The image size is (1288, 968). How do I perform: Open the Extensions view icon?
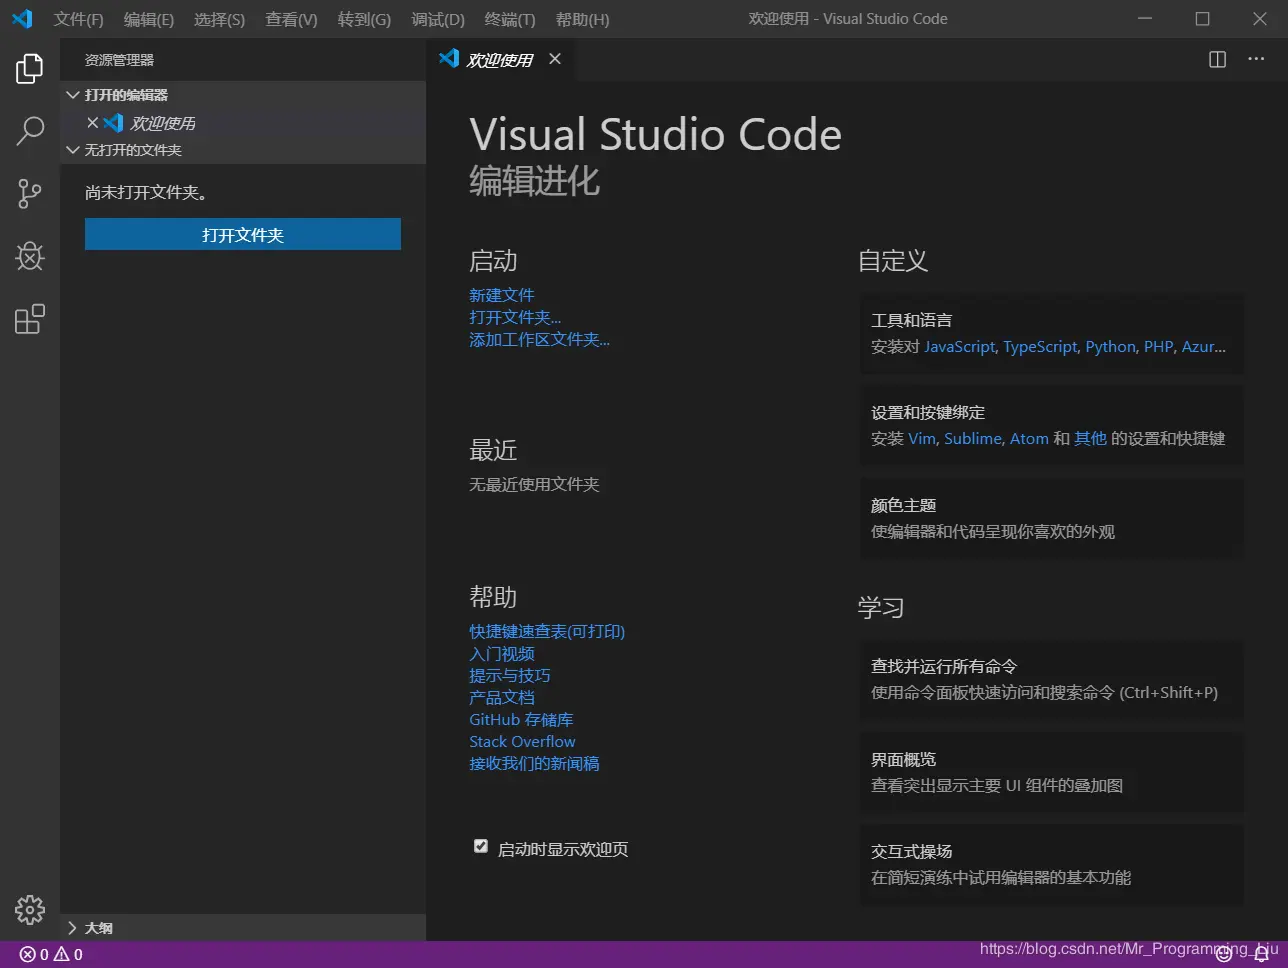(x=30, y=319)
